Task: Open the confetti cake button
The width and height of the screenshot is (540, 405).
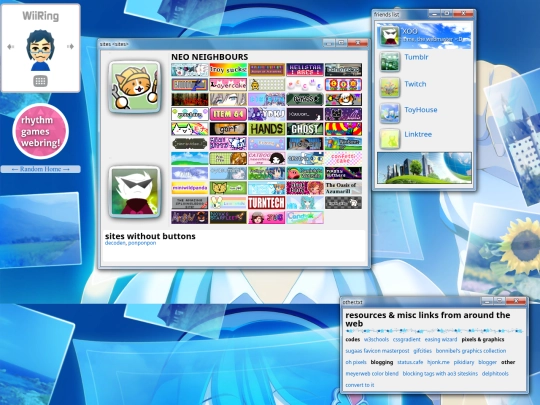Action: click(x=343, y=158)
